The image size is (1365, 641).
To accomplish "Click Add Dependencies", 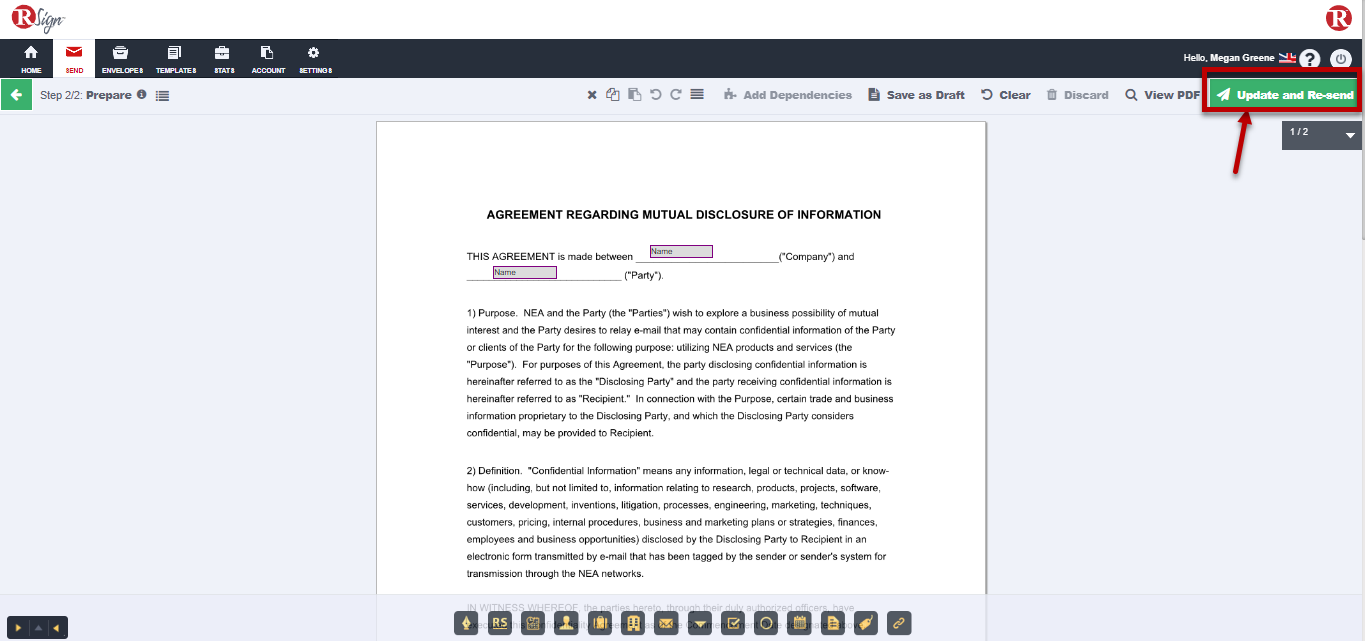I will pos(788,95).
